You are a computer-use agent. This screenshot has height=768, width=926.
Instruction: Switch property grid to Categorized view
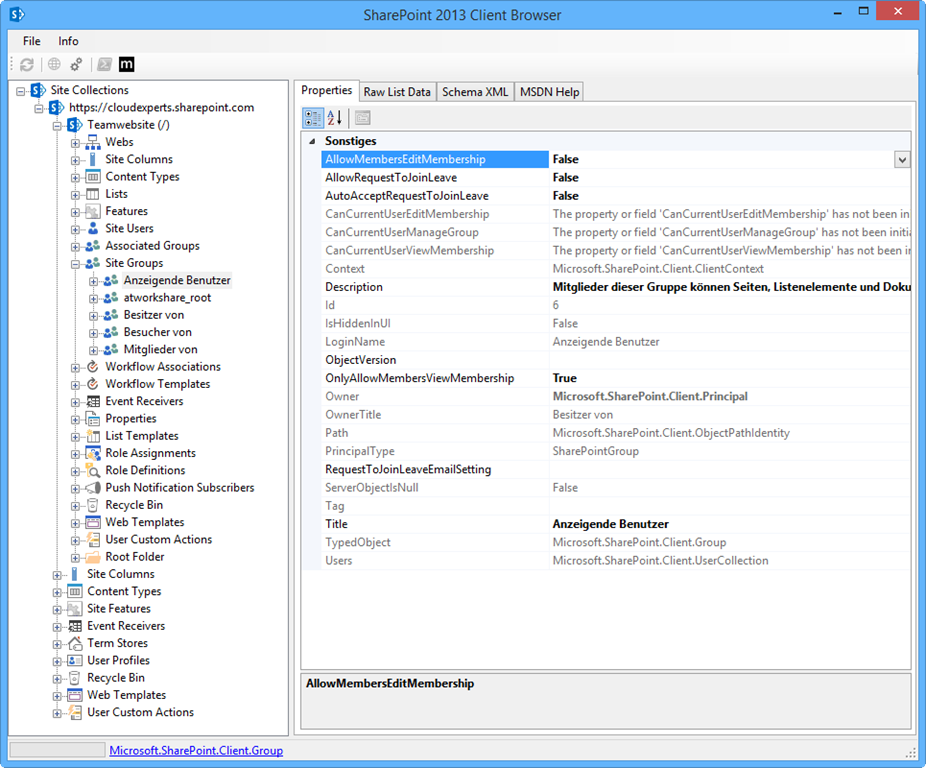pos(313,118)
